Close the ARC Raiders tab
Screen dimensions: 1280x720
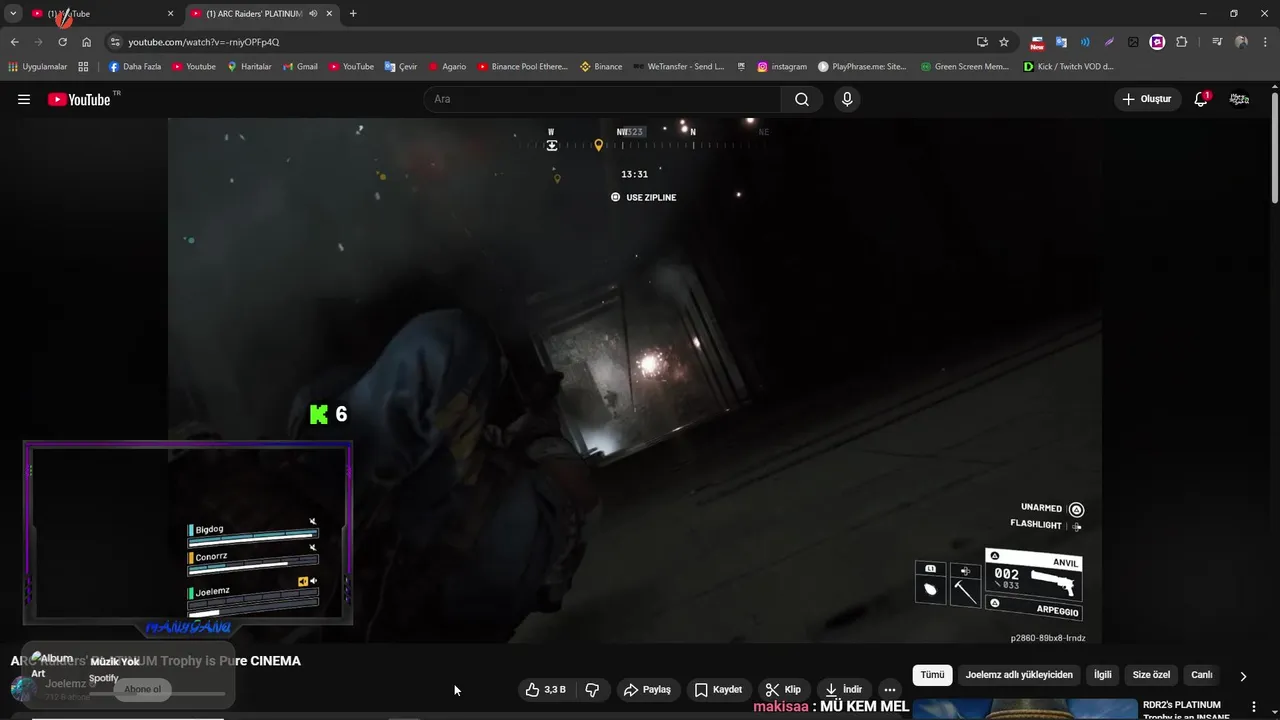(x=330, y=14)
